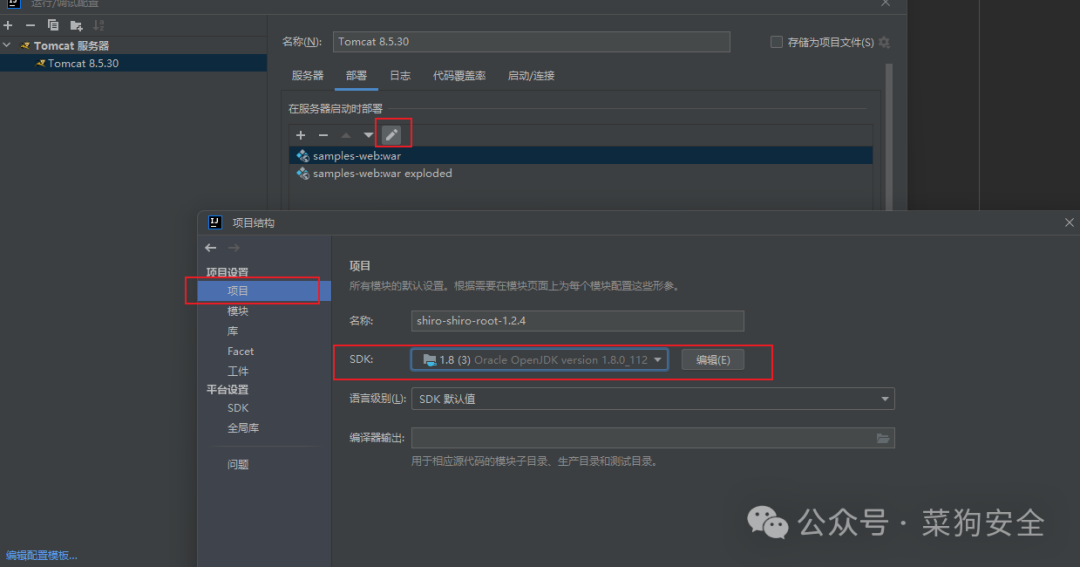Add deployment artifact with plus icon

click(300, 135)
